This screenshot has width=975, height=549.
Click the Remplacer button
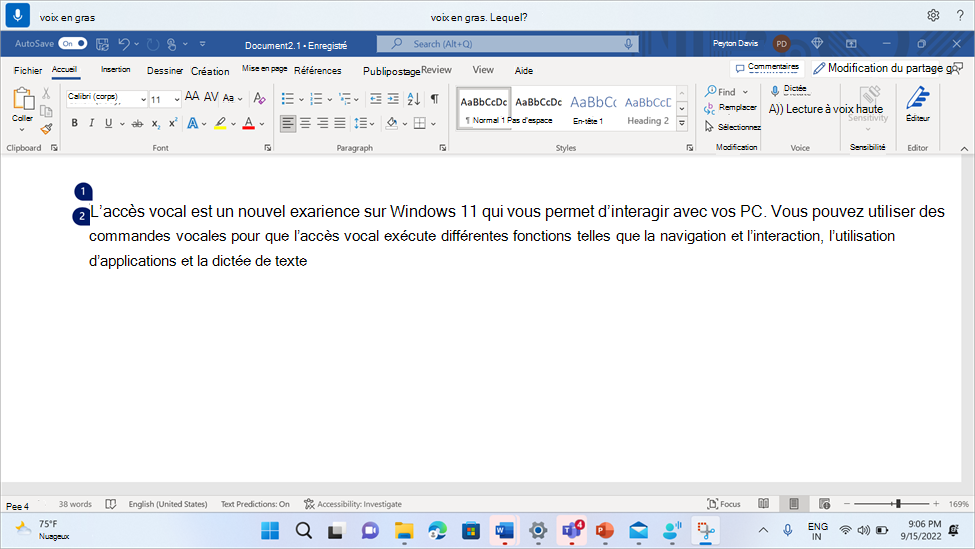tap(731, 108)
